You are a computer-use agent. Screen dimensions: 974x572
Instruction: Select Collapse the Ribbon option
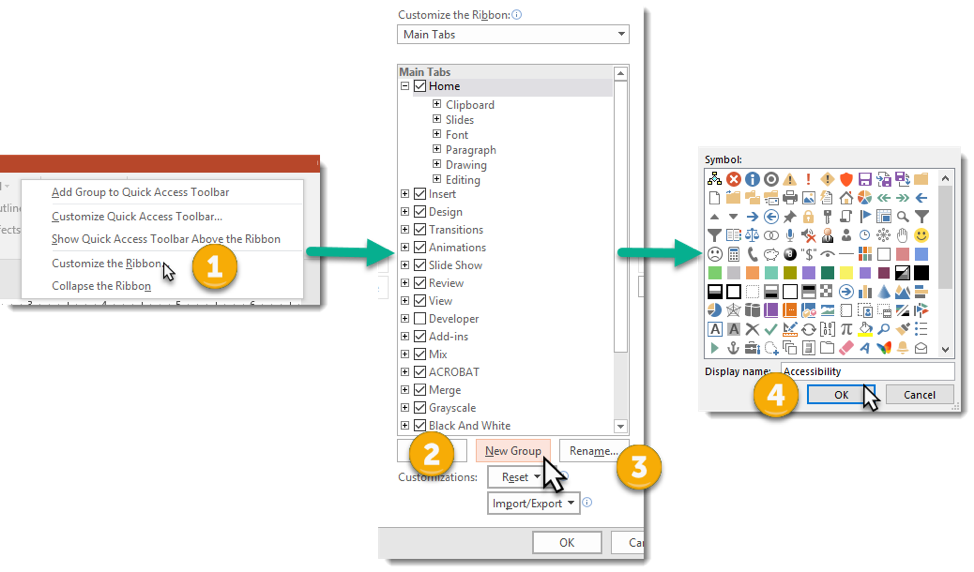tap(101, 286)
